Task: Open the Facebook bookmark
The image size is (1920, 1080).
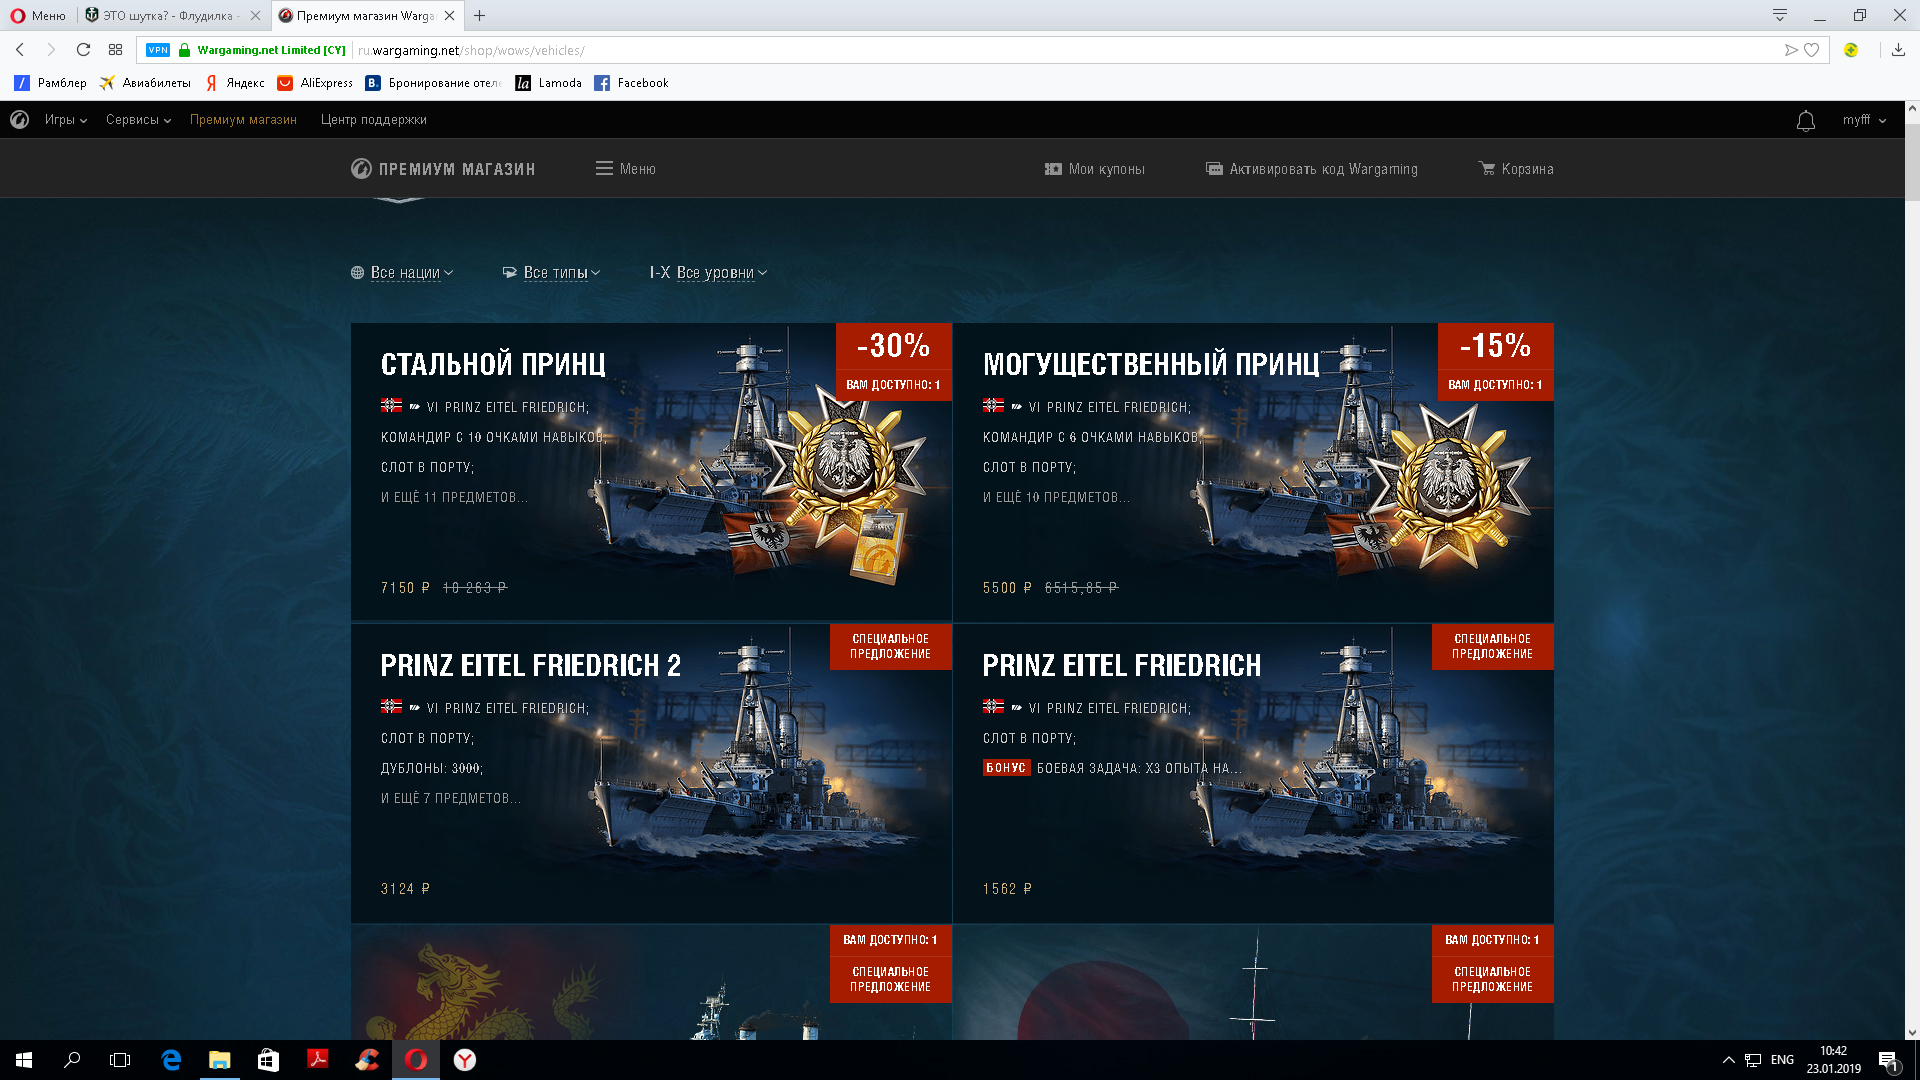Action: (x=631, y=83)
